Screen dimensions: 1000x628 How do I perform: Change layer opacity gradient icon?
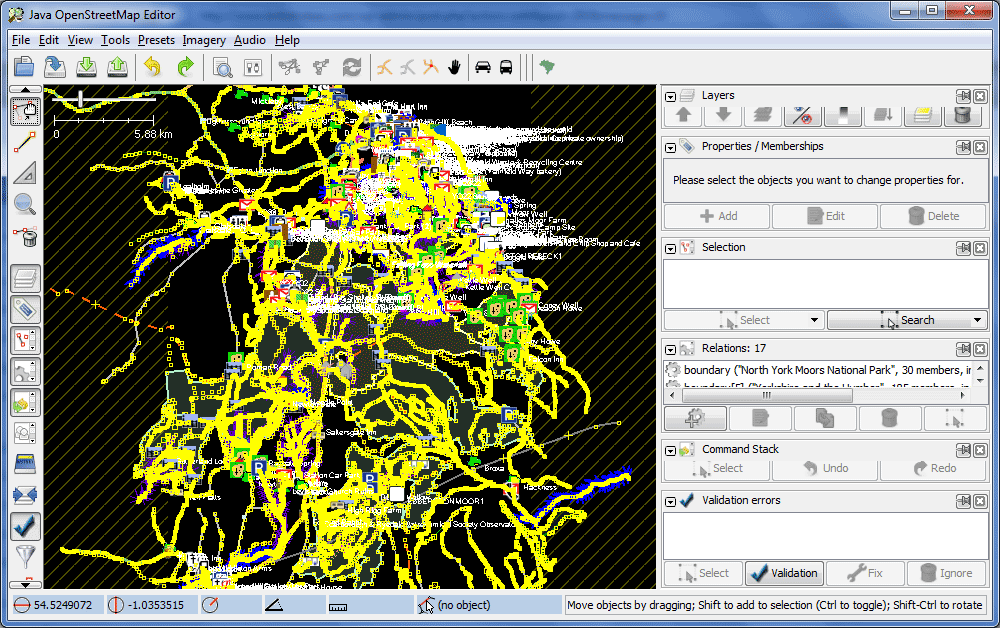click(843, 115)
